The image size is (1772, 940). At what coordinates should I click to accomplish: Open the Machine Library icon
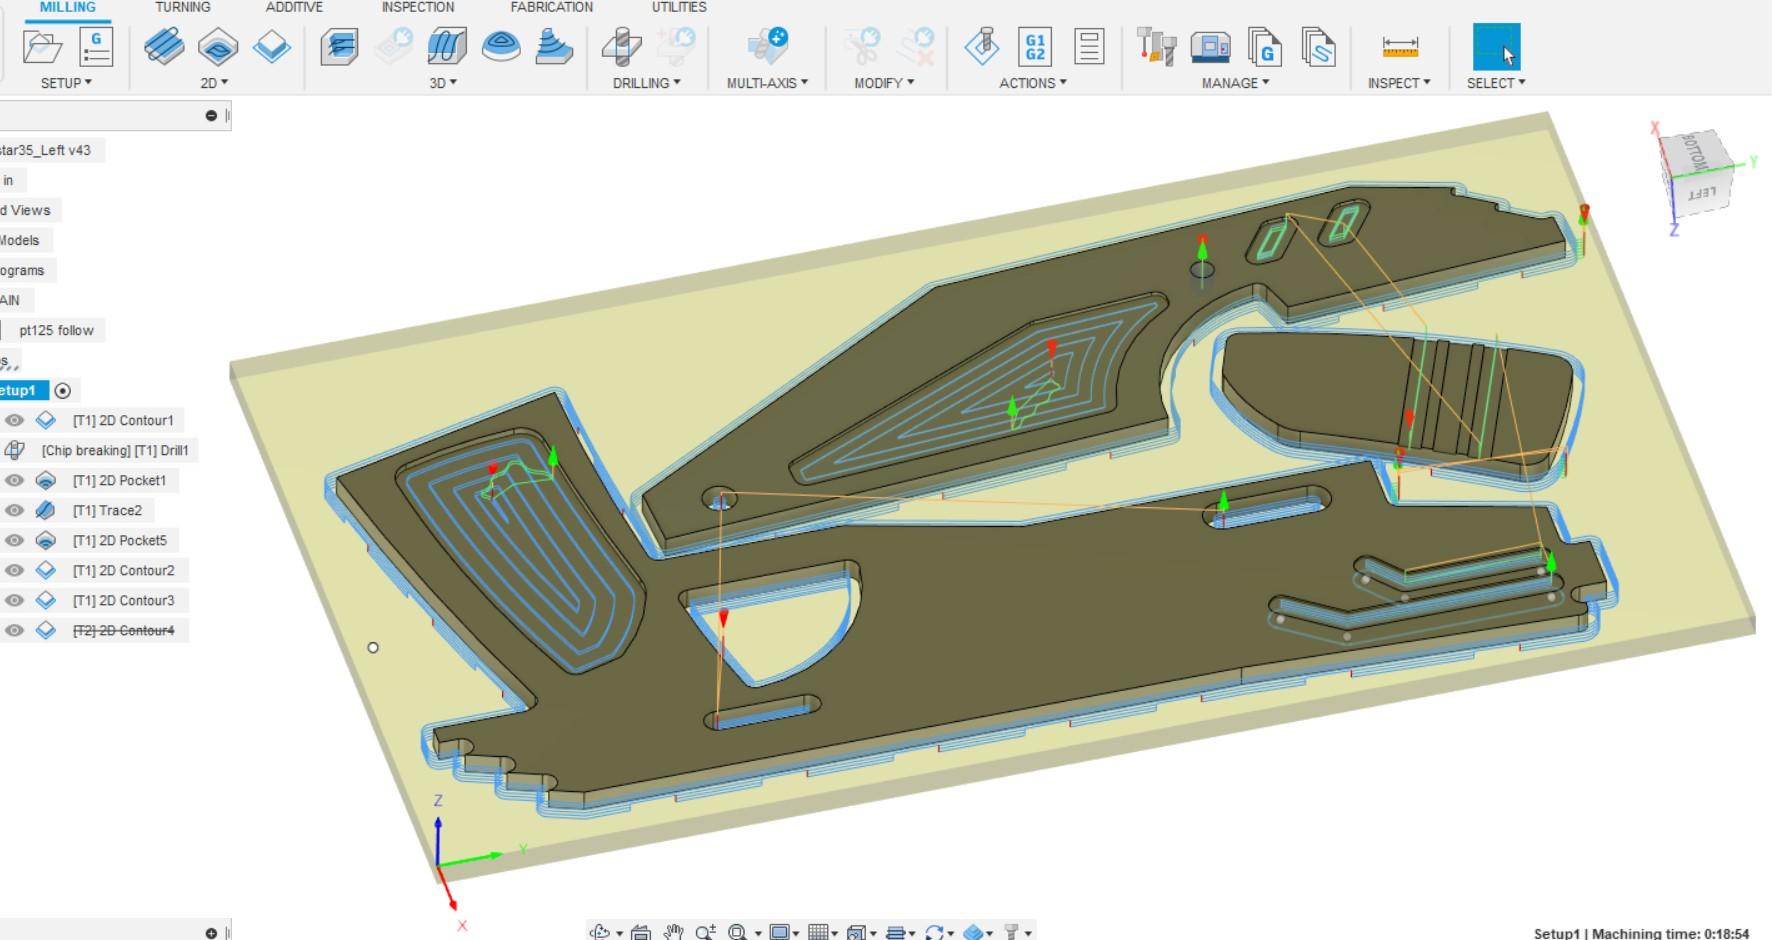pos(1211,47)
